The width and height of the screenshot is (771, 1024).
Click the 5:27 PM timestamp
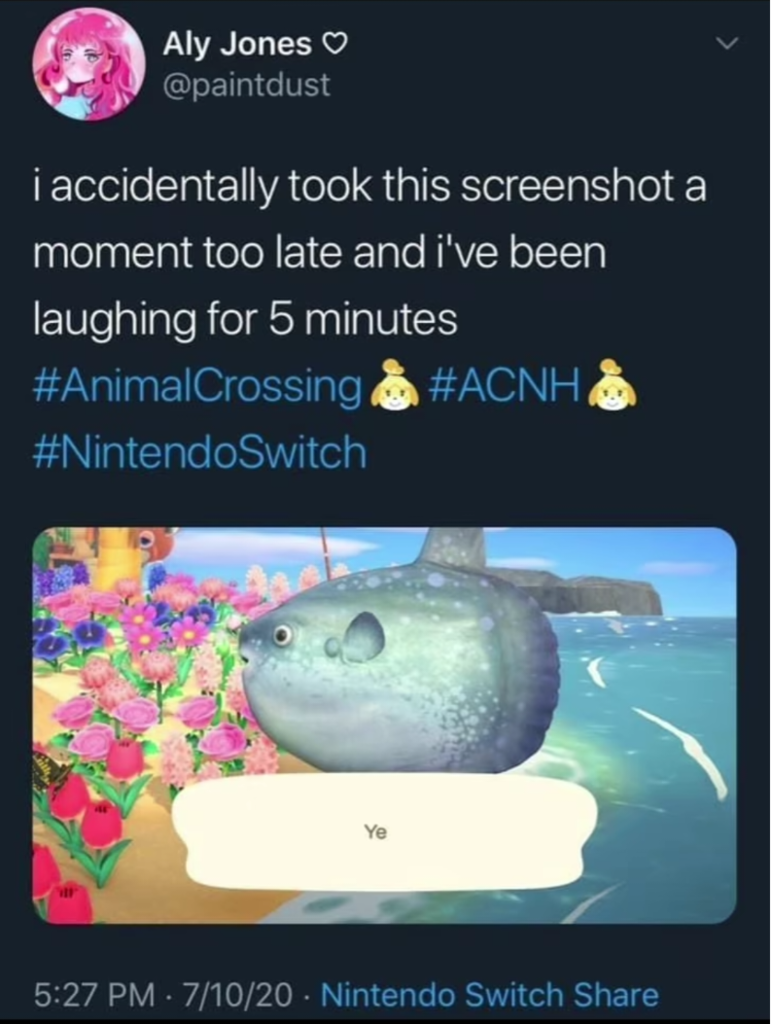pos(94,995)
